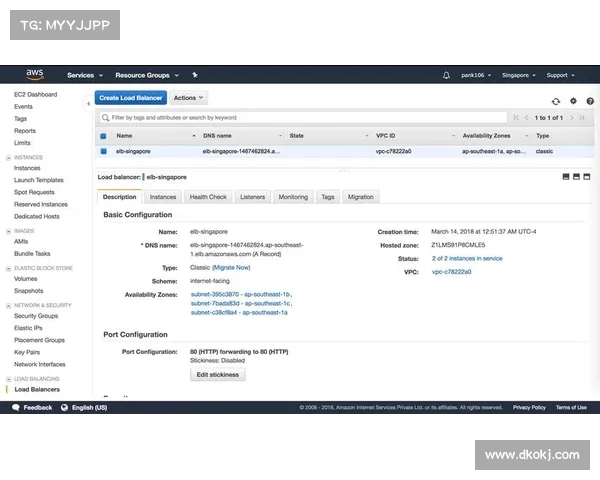Open the vpc-c78222a0 VPC link in details
Screen dimensions: 600x480
(452, 272)
